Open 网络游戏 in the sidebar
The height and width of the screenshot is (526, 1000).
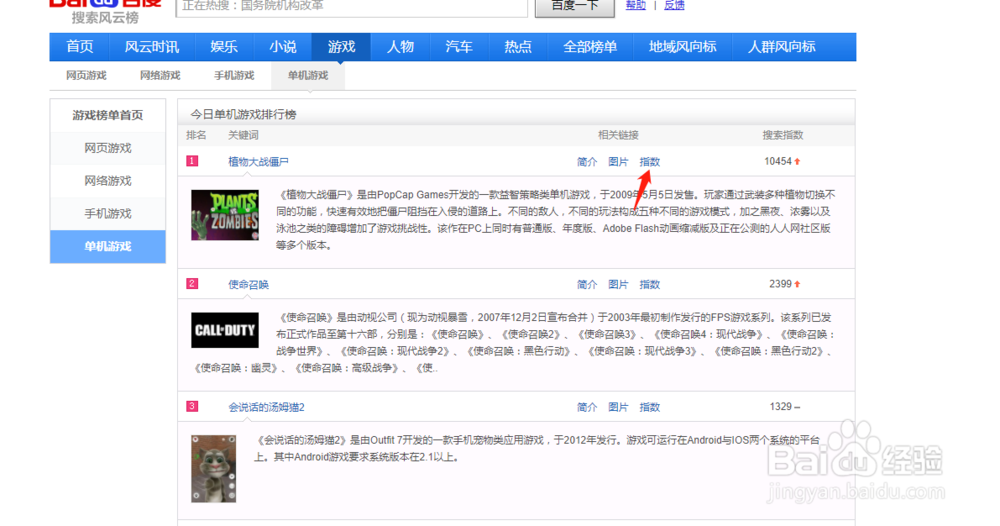(x=108, y=181)
